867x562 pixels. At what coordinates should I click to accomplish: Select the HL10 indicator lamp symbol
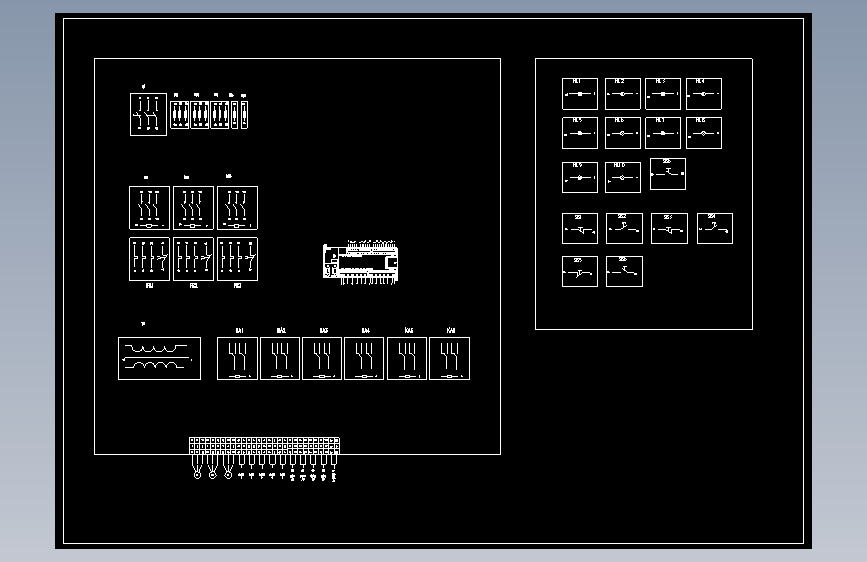coord(623,178)
